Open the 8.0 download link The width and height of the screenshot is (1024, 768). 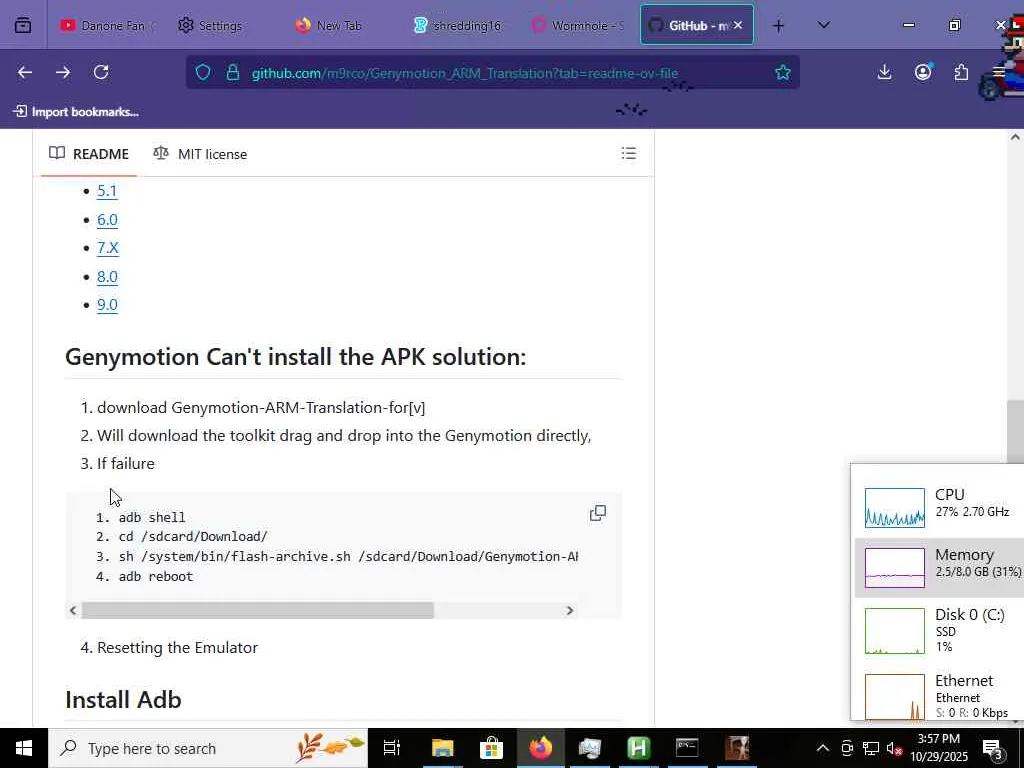point(107,276)
